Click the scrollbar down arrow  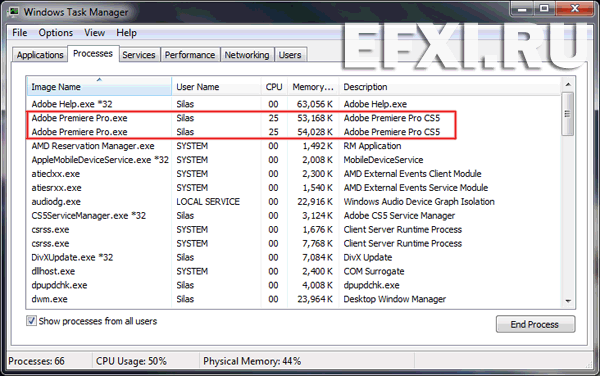568,301
